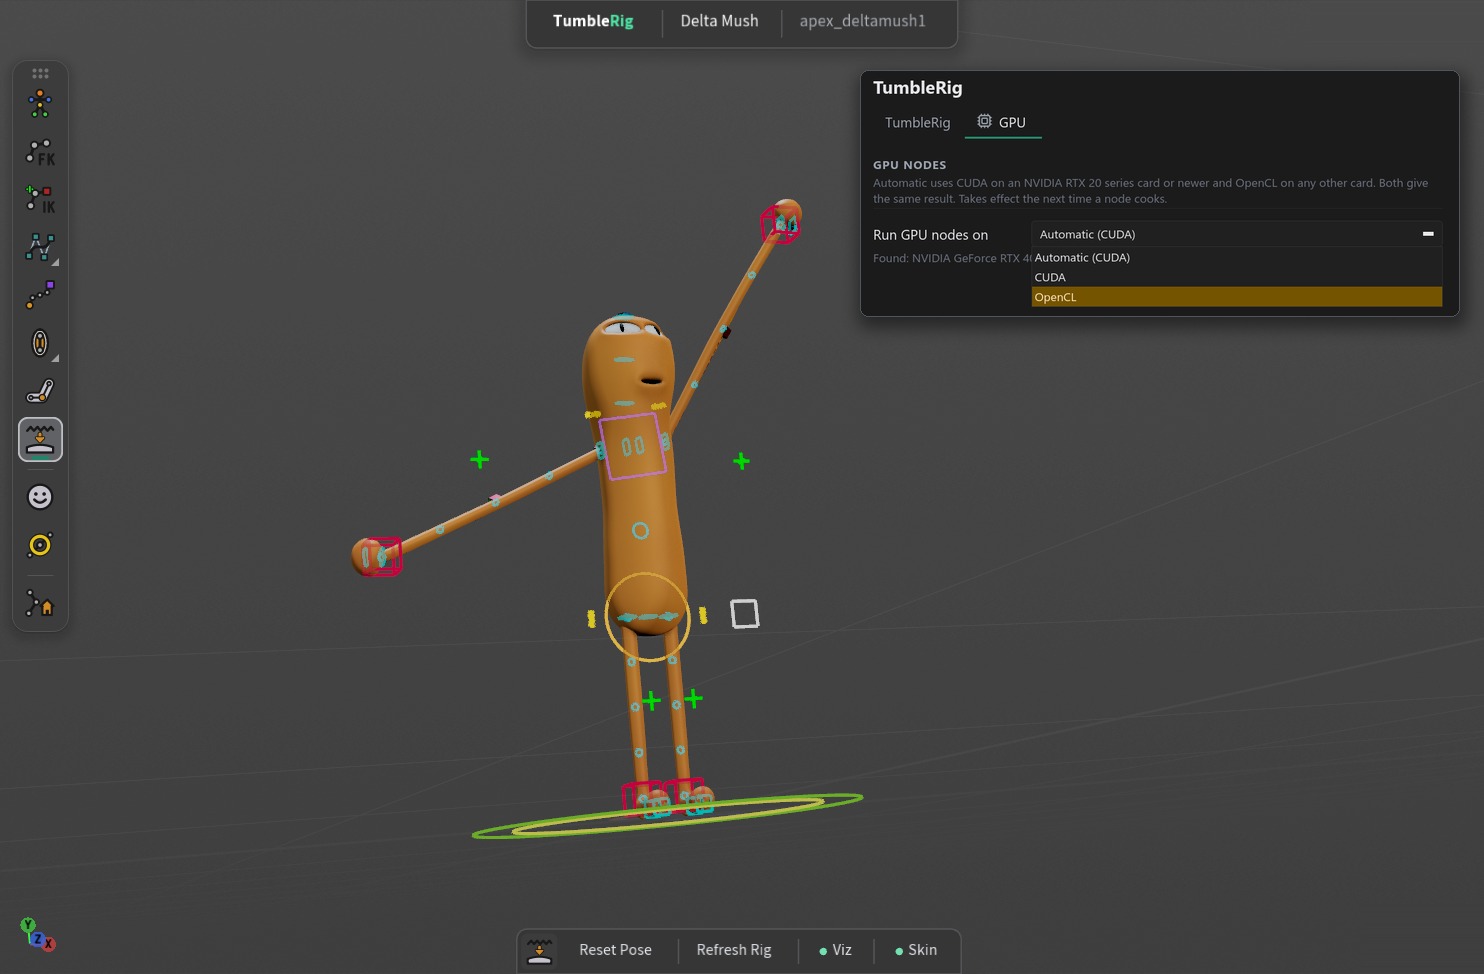Select the node home rest-pose tool

[40, 604]
